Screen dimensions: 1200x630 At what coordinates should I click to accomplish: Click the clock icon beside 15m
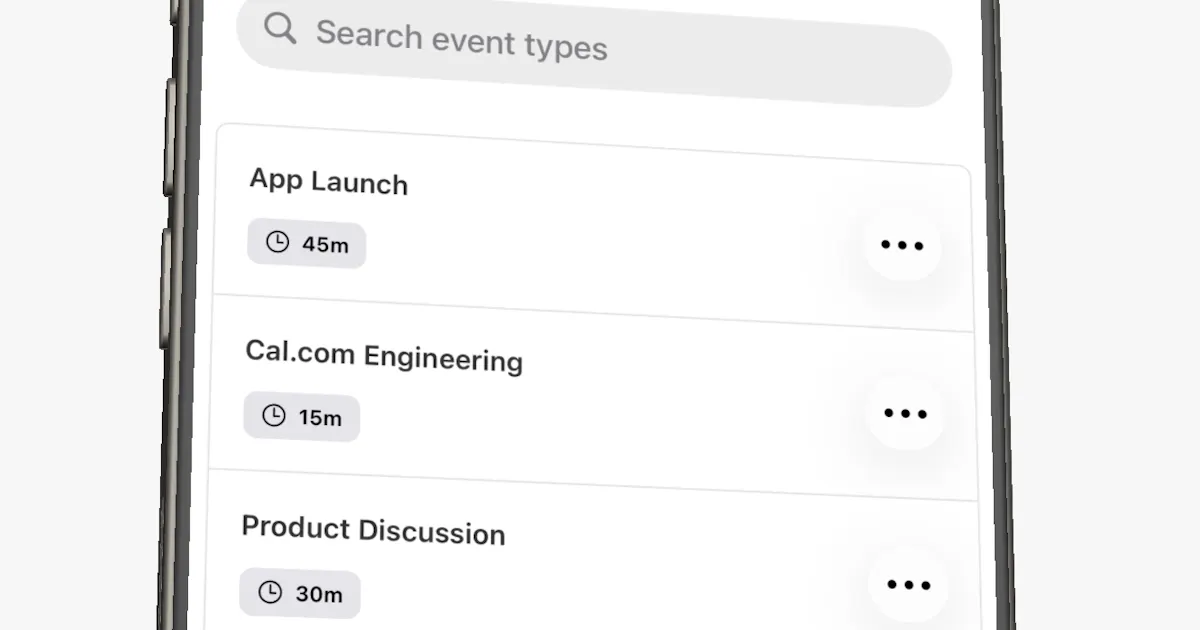tap(273, 415)
